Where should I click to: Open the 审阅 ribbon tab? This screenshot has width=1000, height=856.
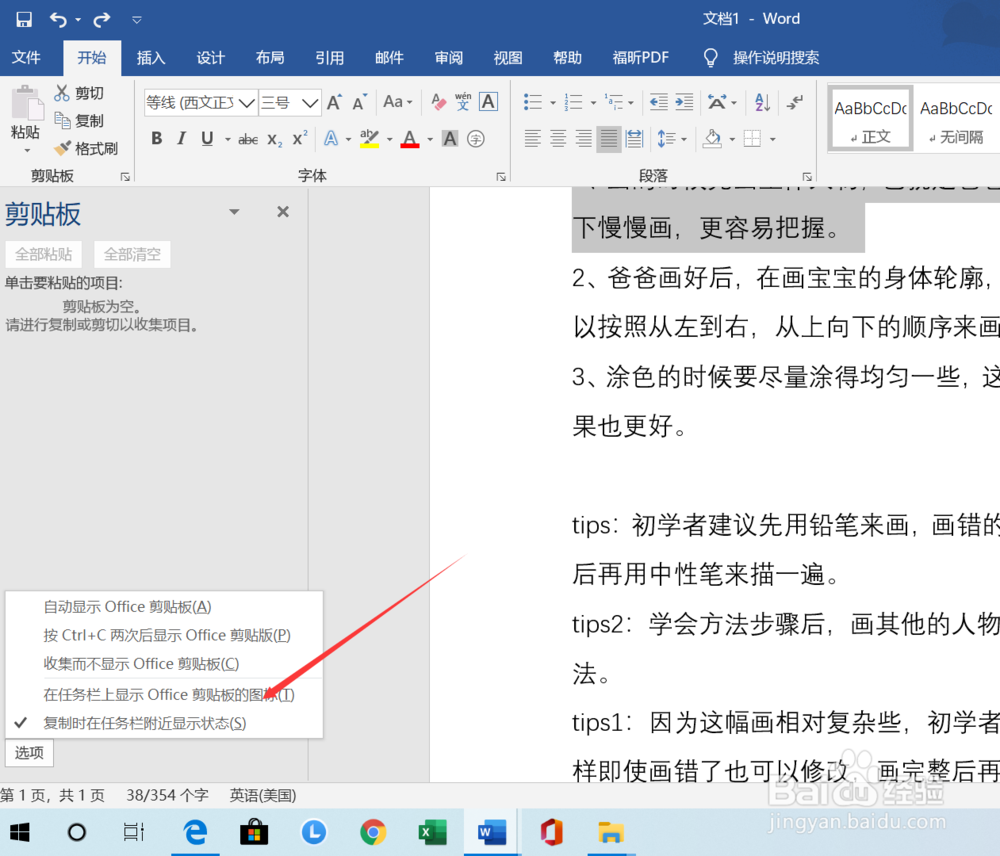click(x=448, y=58)
